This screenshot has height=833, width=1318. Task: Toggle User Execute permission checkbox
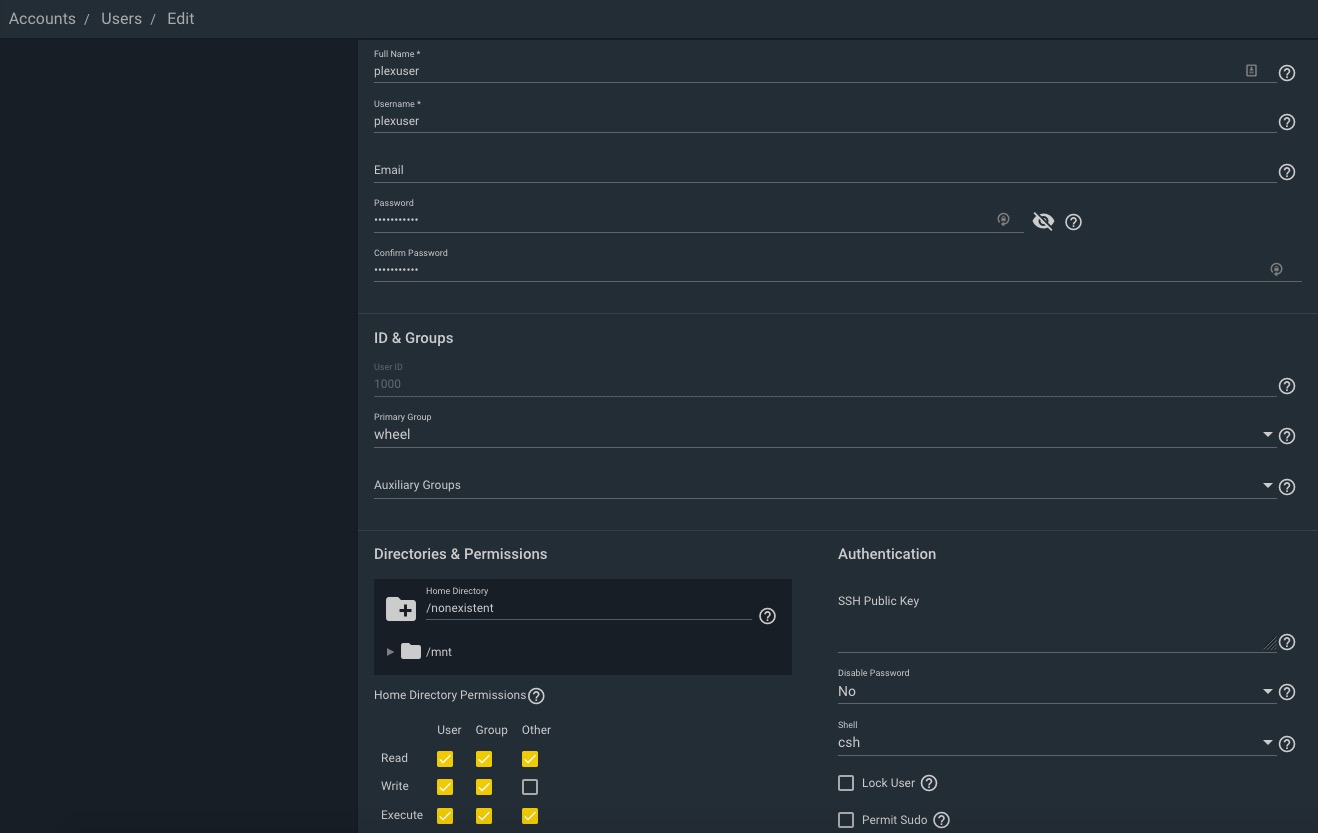[x=445, y=816]
